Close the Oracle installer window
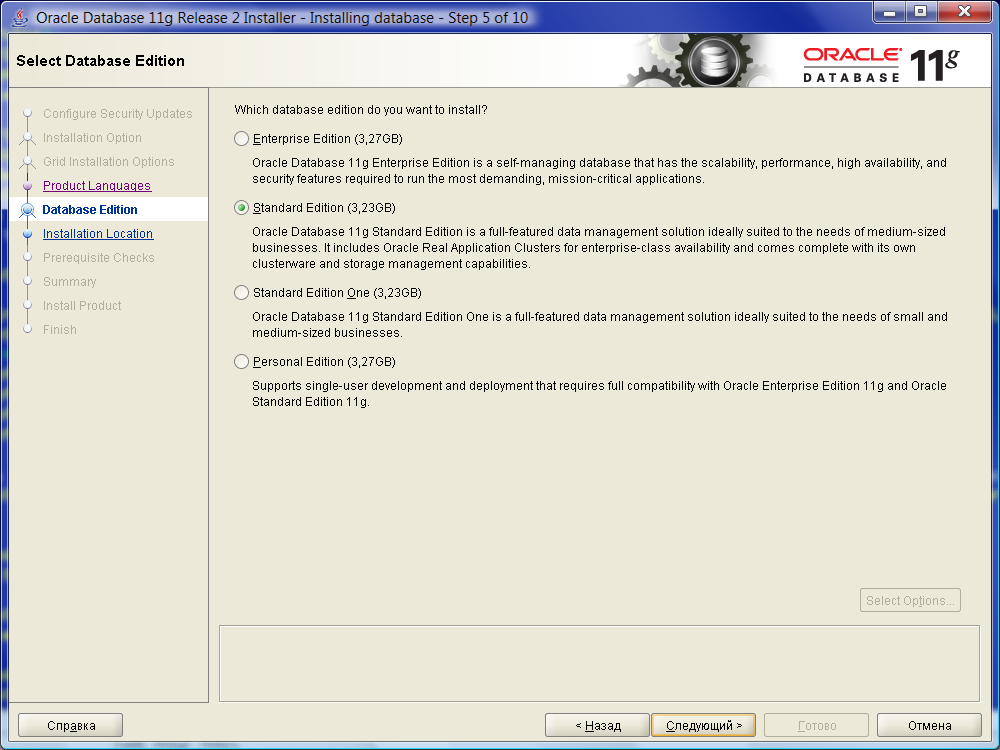Image resolution: width=1000 pixels, height=750 pixels. tap(964, 12)
